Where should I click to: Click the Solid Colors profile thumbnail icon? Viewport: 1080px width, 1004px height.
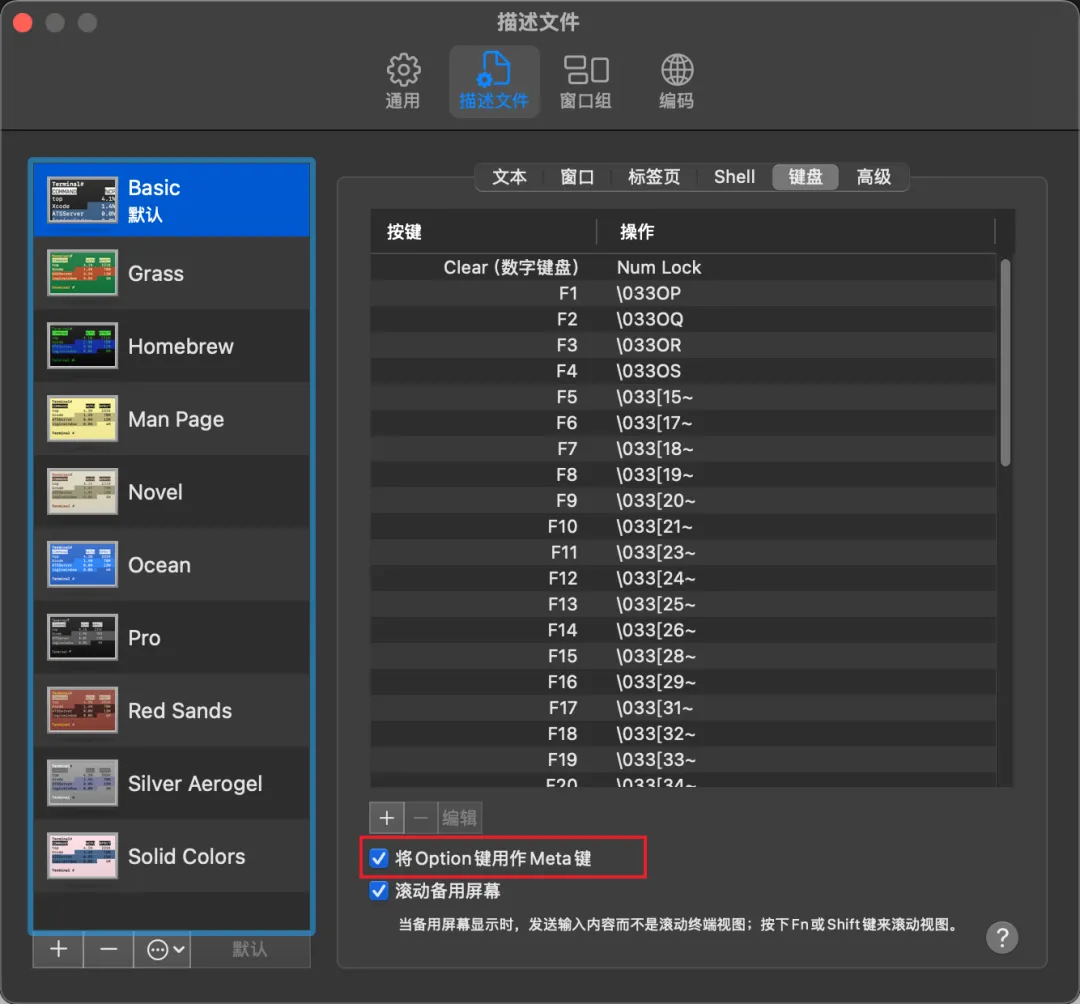pos(82,856)
